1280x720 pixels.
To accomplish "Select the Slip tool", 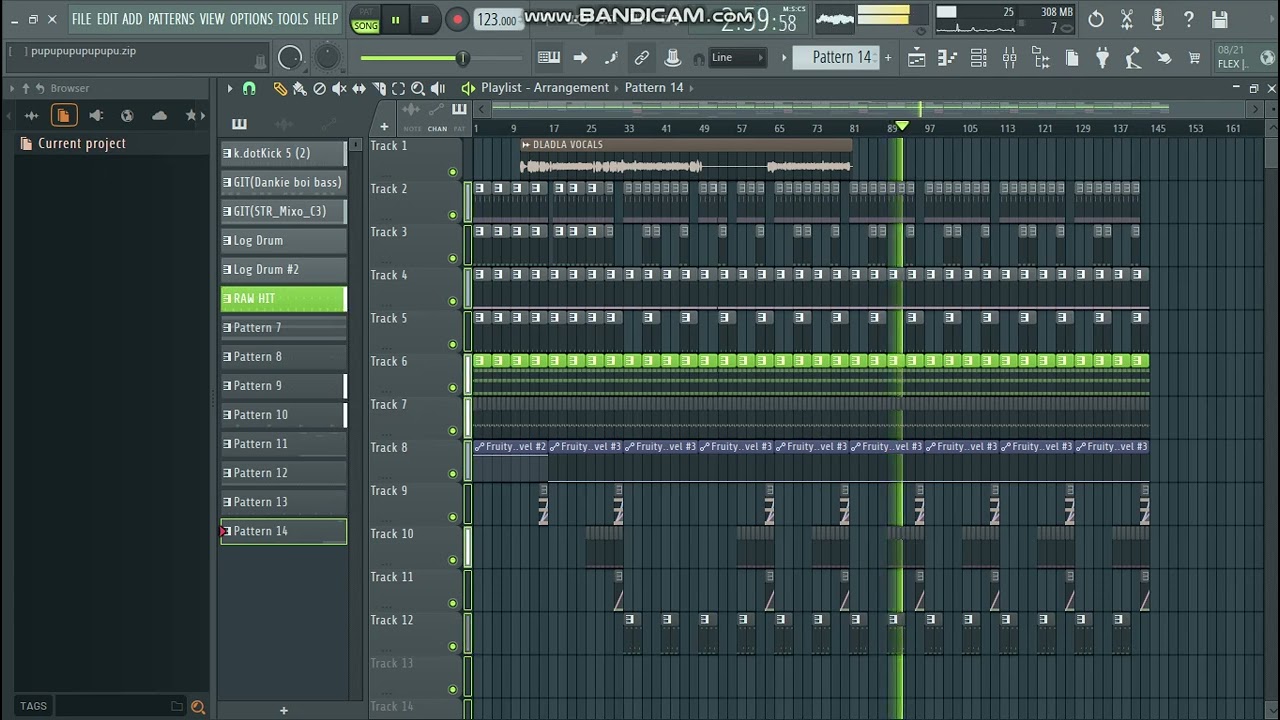I will [359, 88].
